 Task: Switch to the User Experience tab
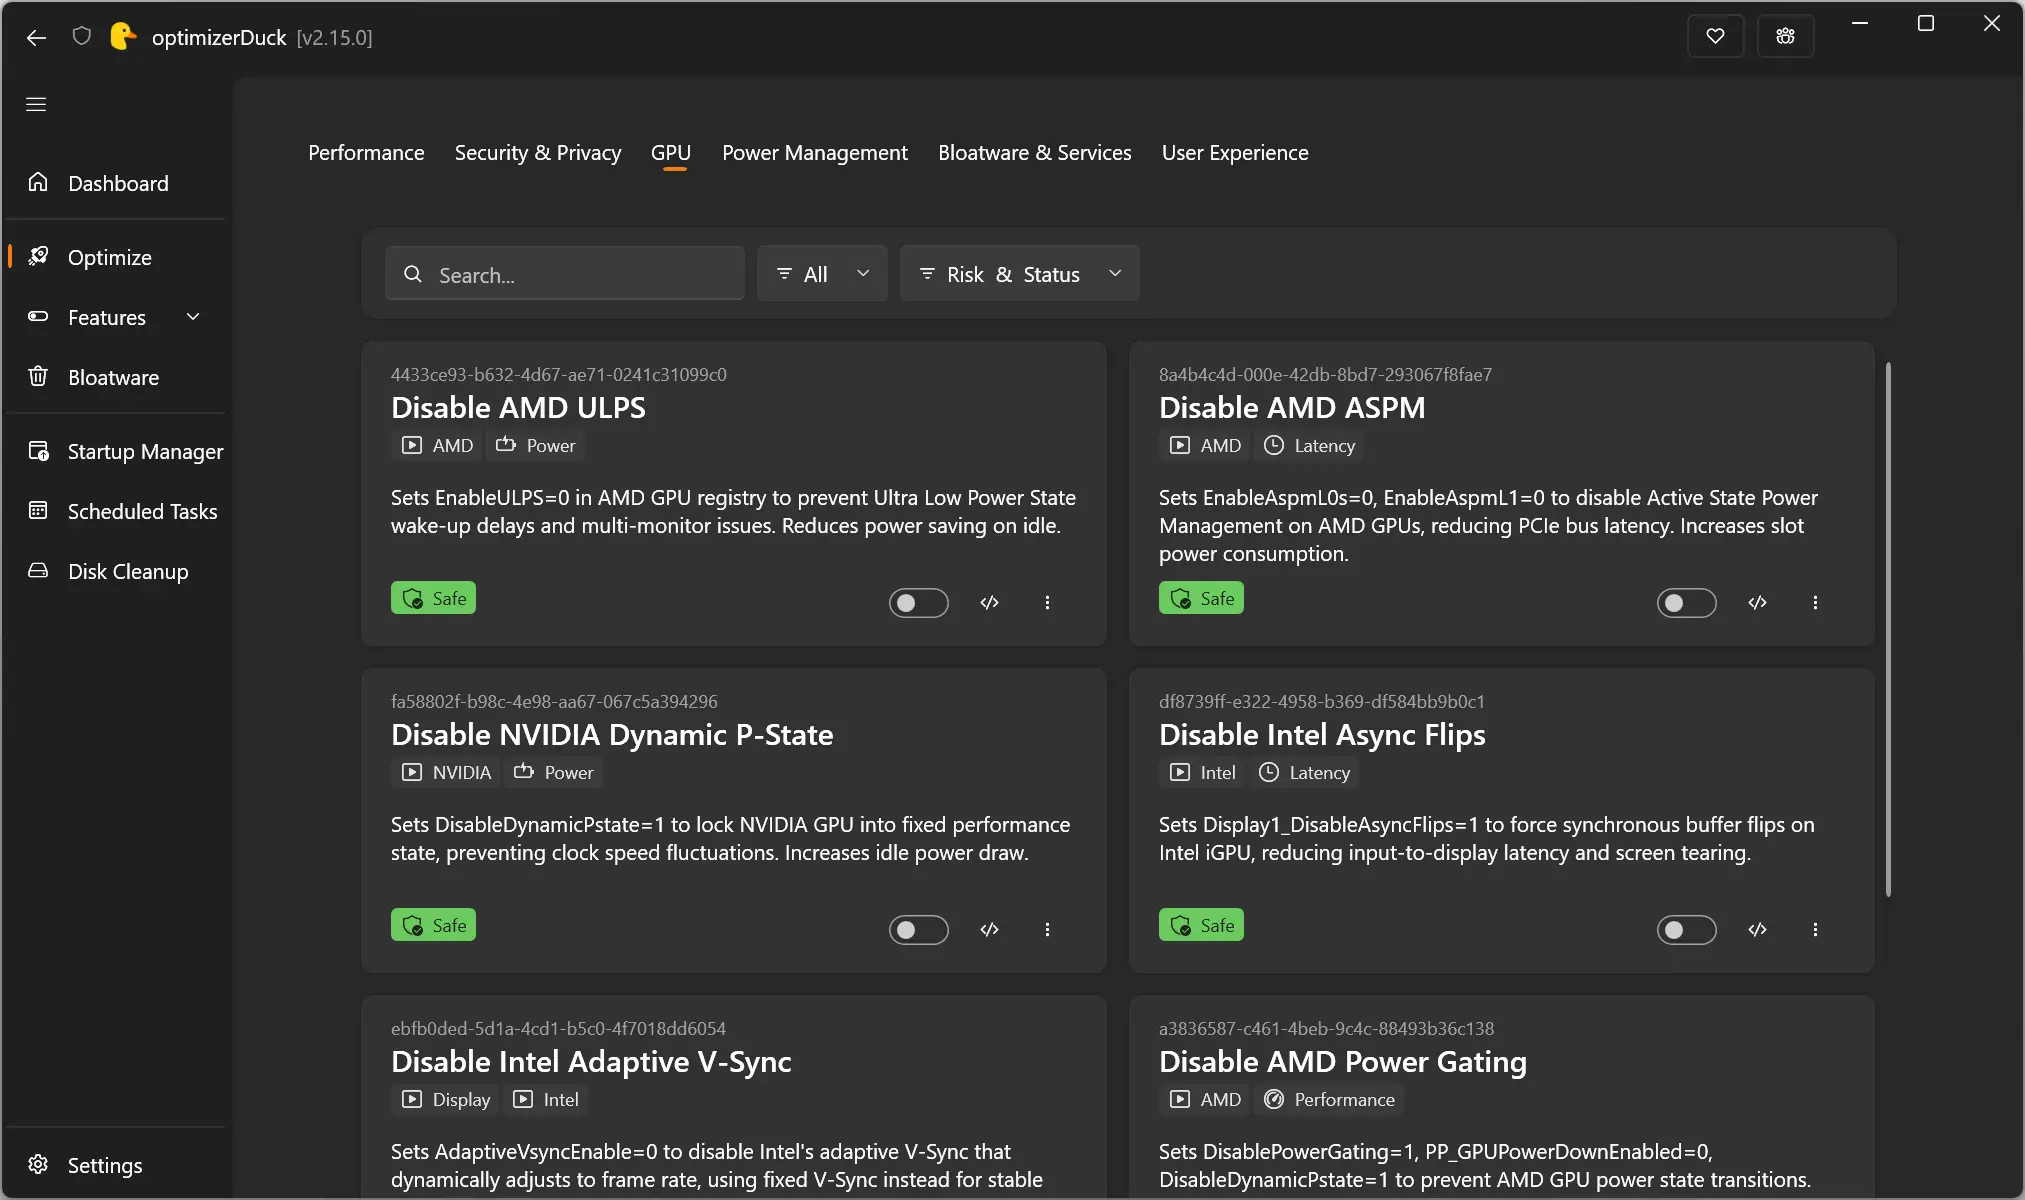point(1235,153)
